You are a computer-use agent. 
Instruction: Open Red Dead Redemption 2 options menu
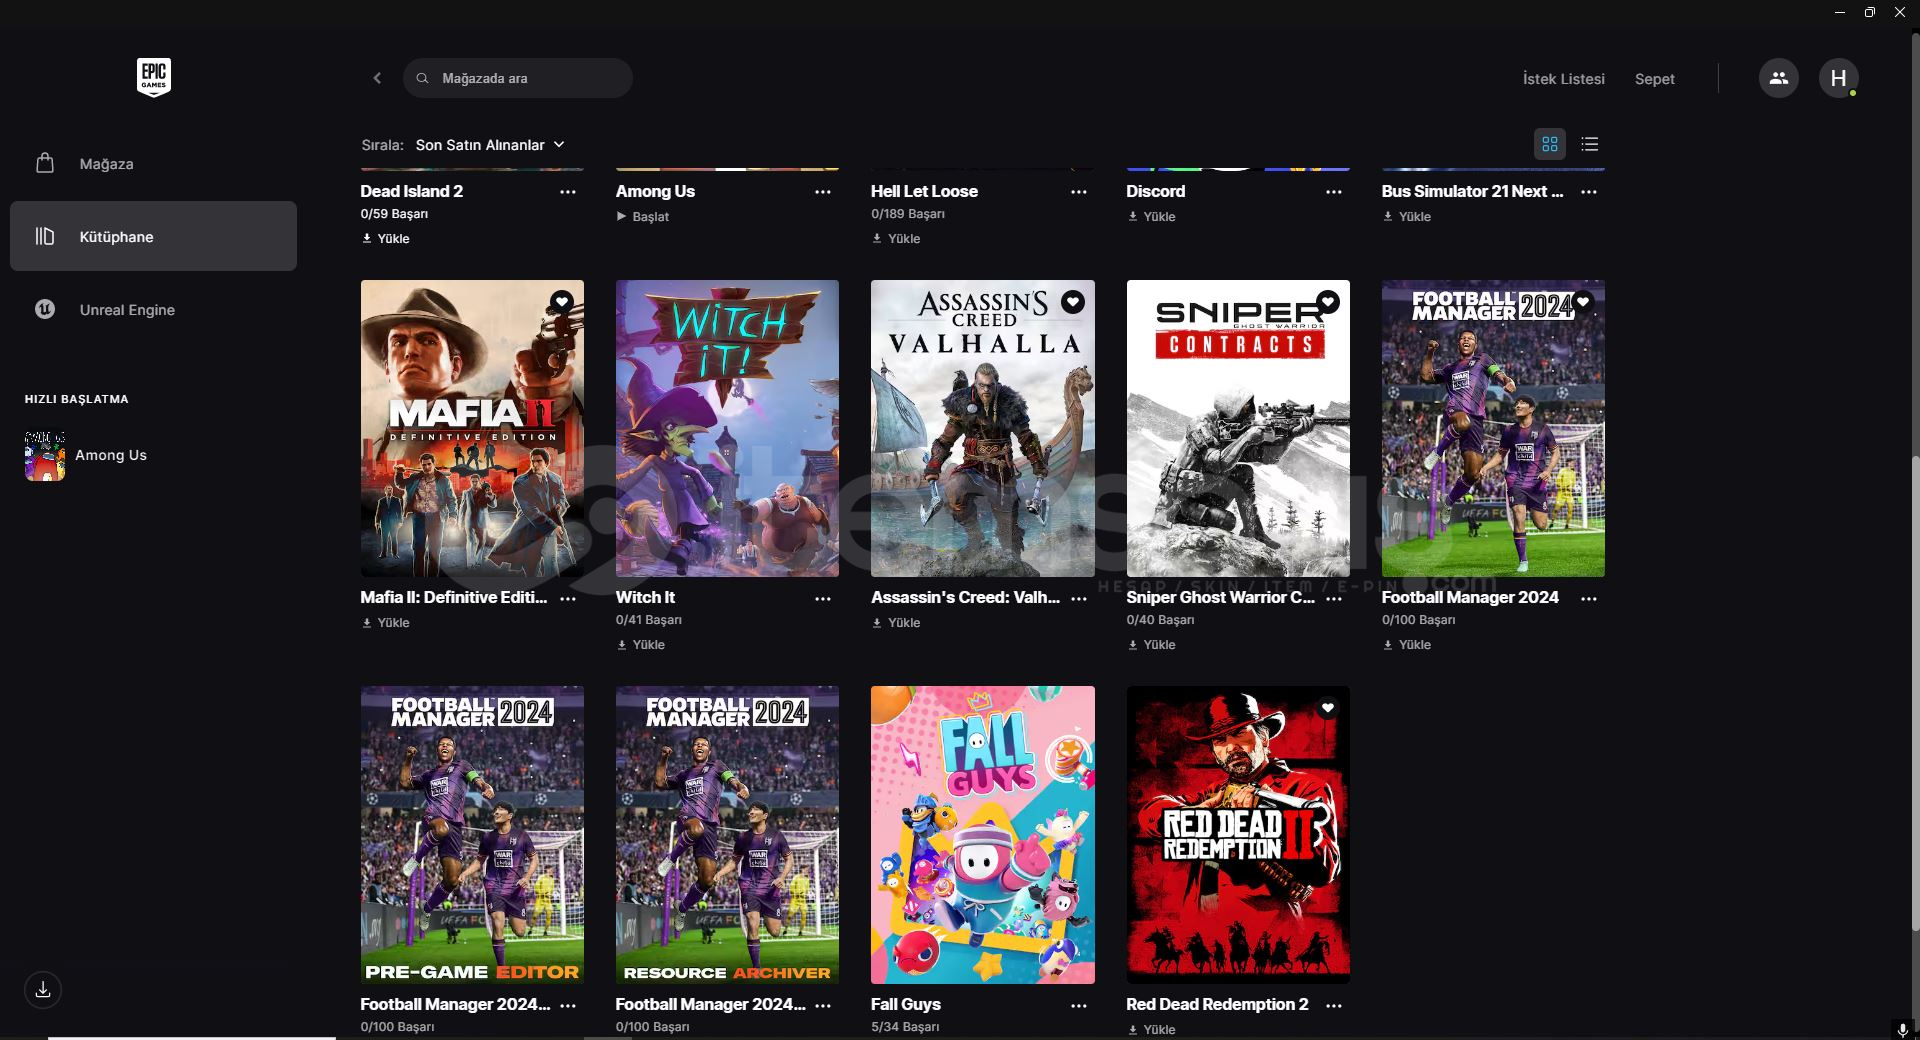point(1334,1005)
